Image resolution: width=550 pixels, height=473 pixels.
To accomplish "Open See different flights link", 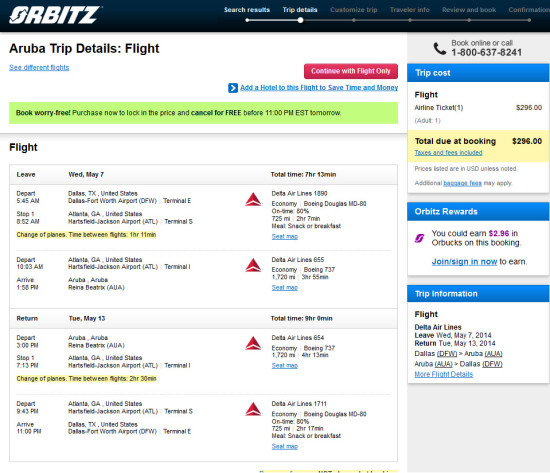I will point(39,67).
